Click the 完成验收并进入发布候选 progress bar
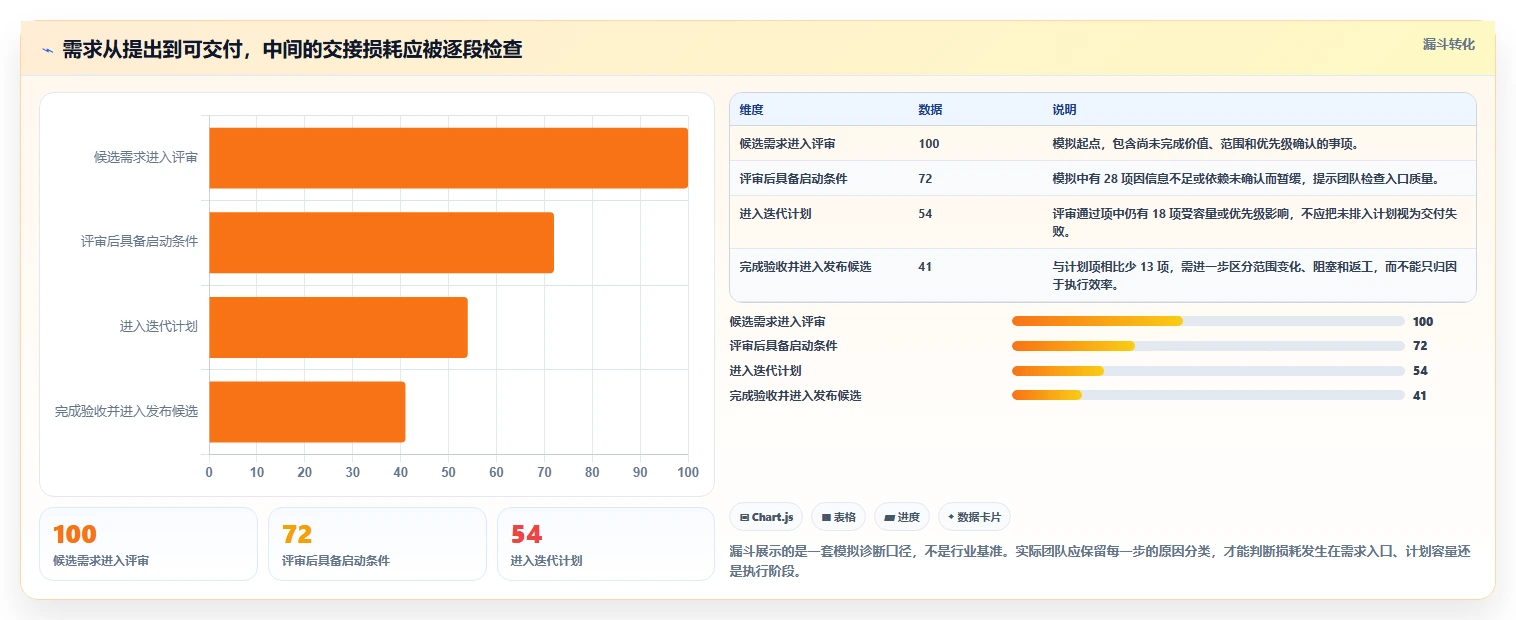Image resolution: width=1516 pixels, height=620 pixels. click(x=1208, y=395)
